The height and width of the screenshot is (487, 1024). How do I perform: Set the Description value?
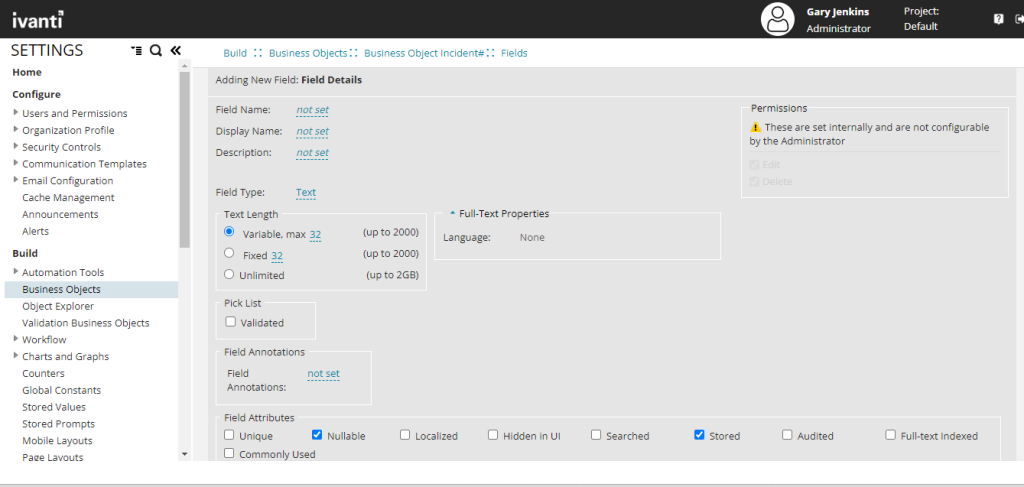[x=312, y=153]
